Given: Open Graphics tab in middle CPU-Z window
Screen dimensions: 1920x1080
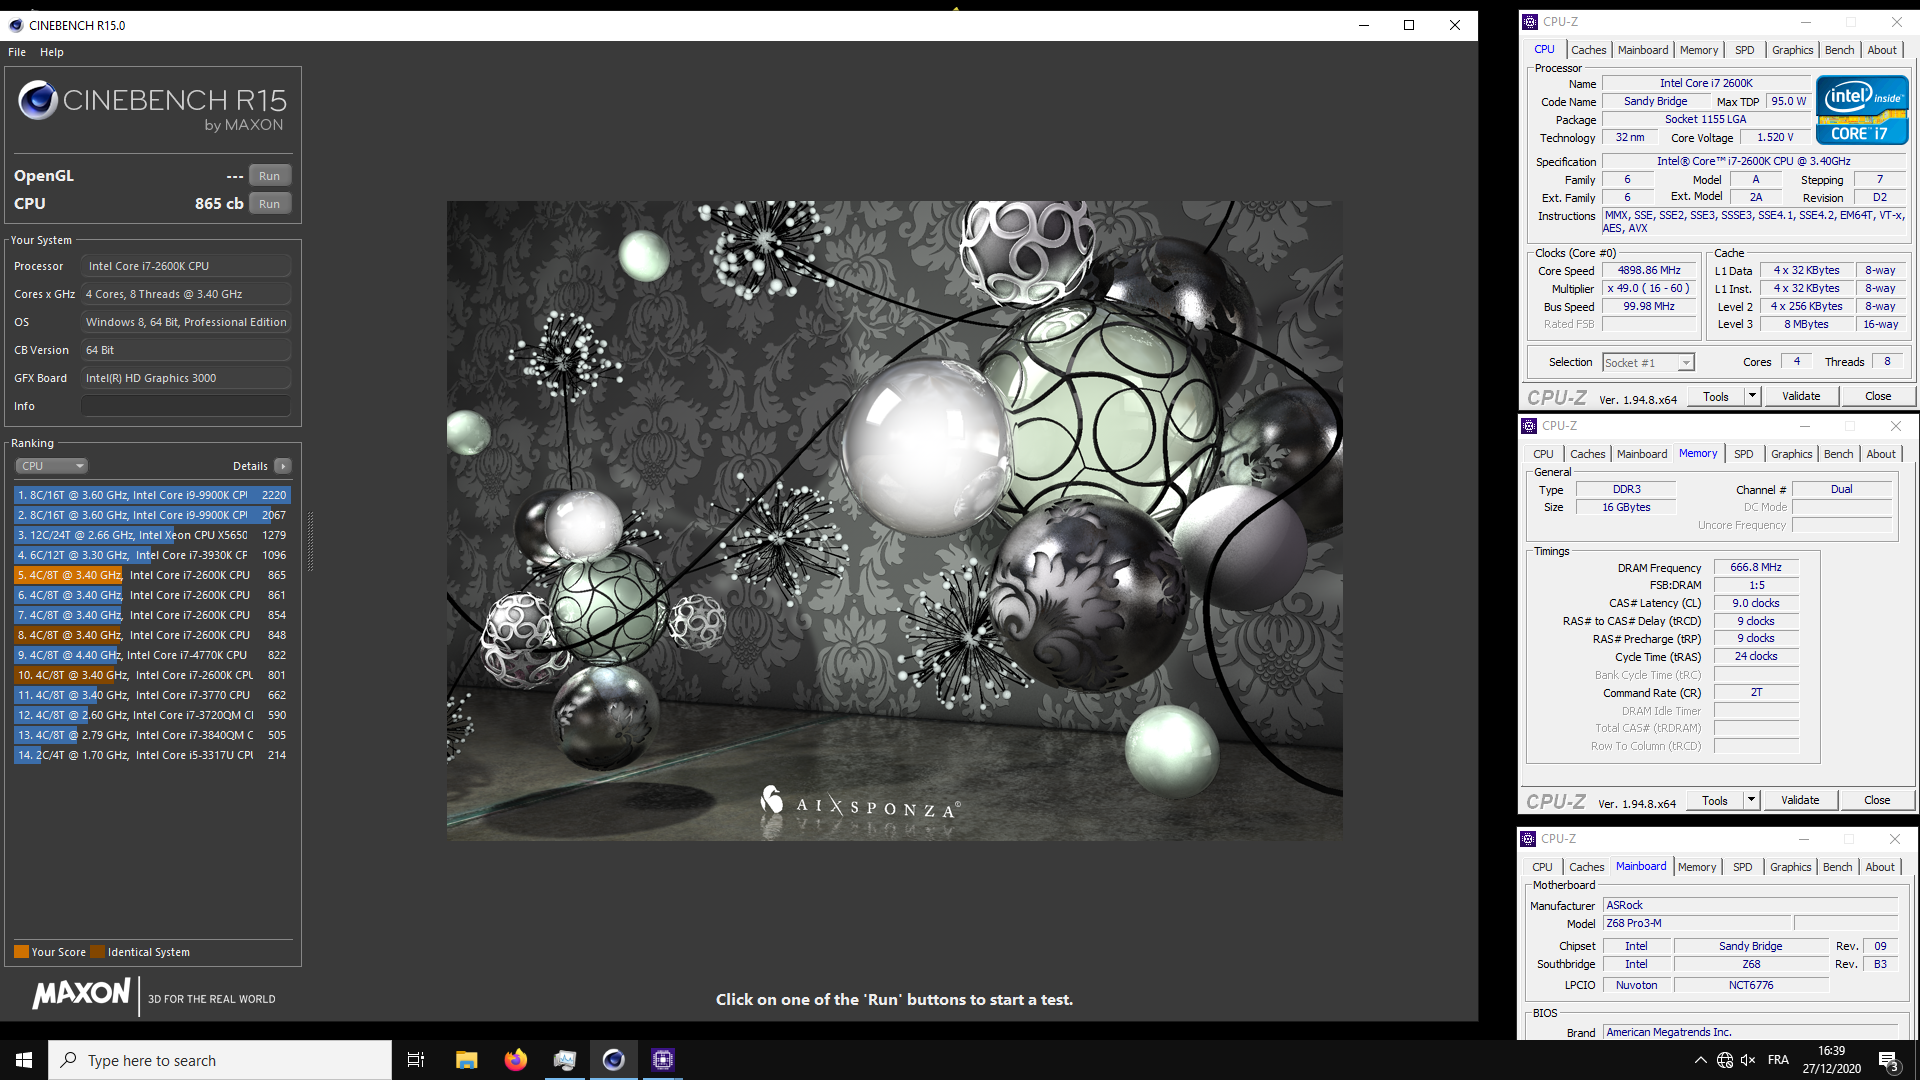Looking at the screenshot, I should (1791, 454).
